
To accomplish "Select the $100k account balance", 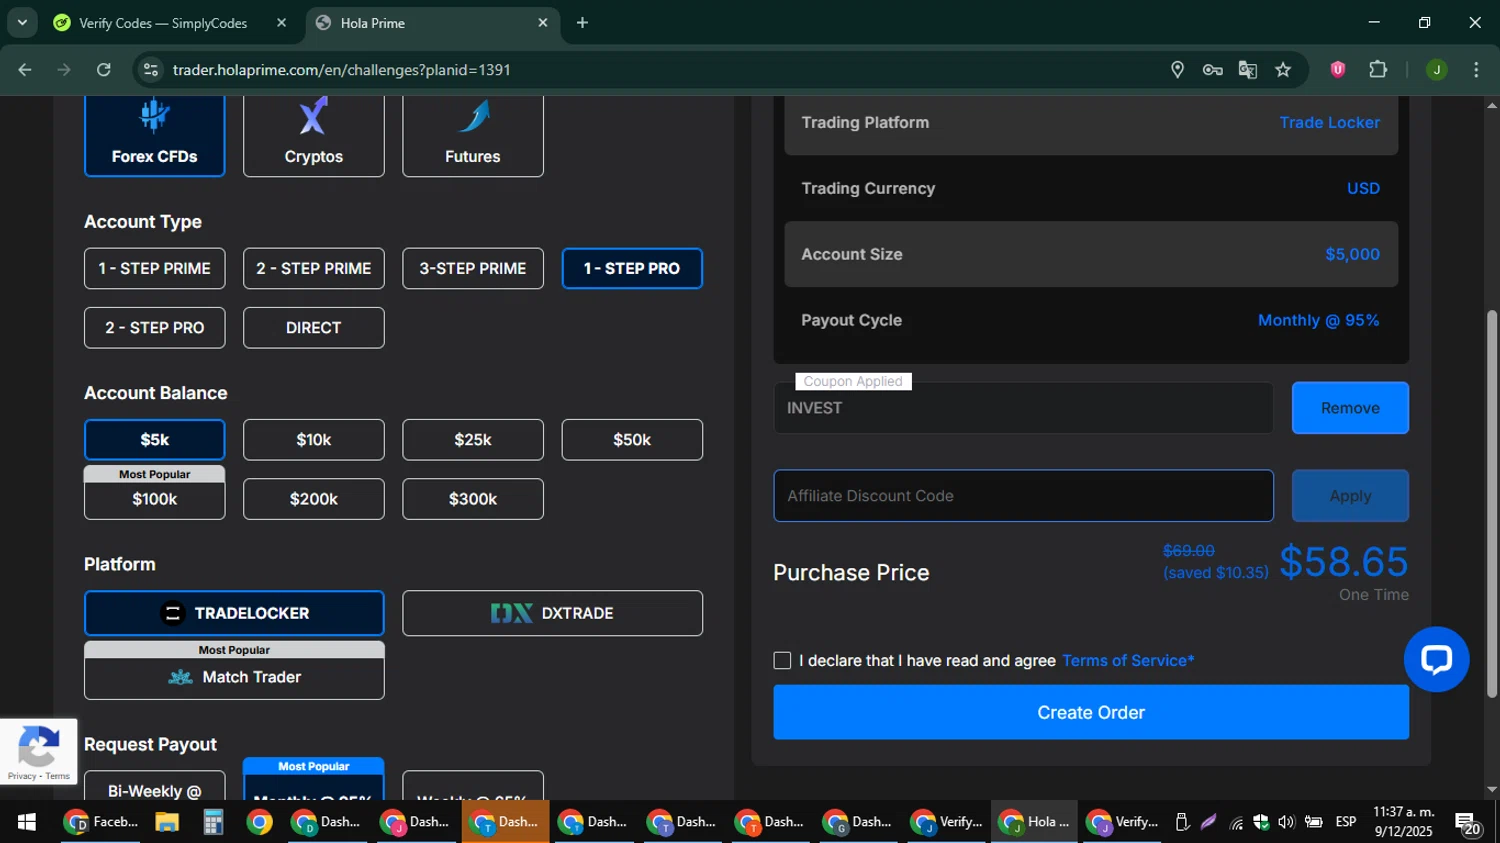I will pyautogui.click(x=155, y=499).
